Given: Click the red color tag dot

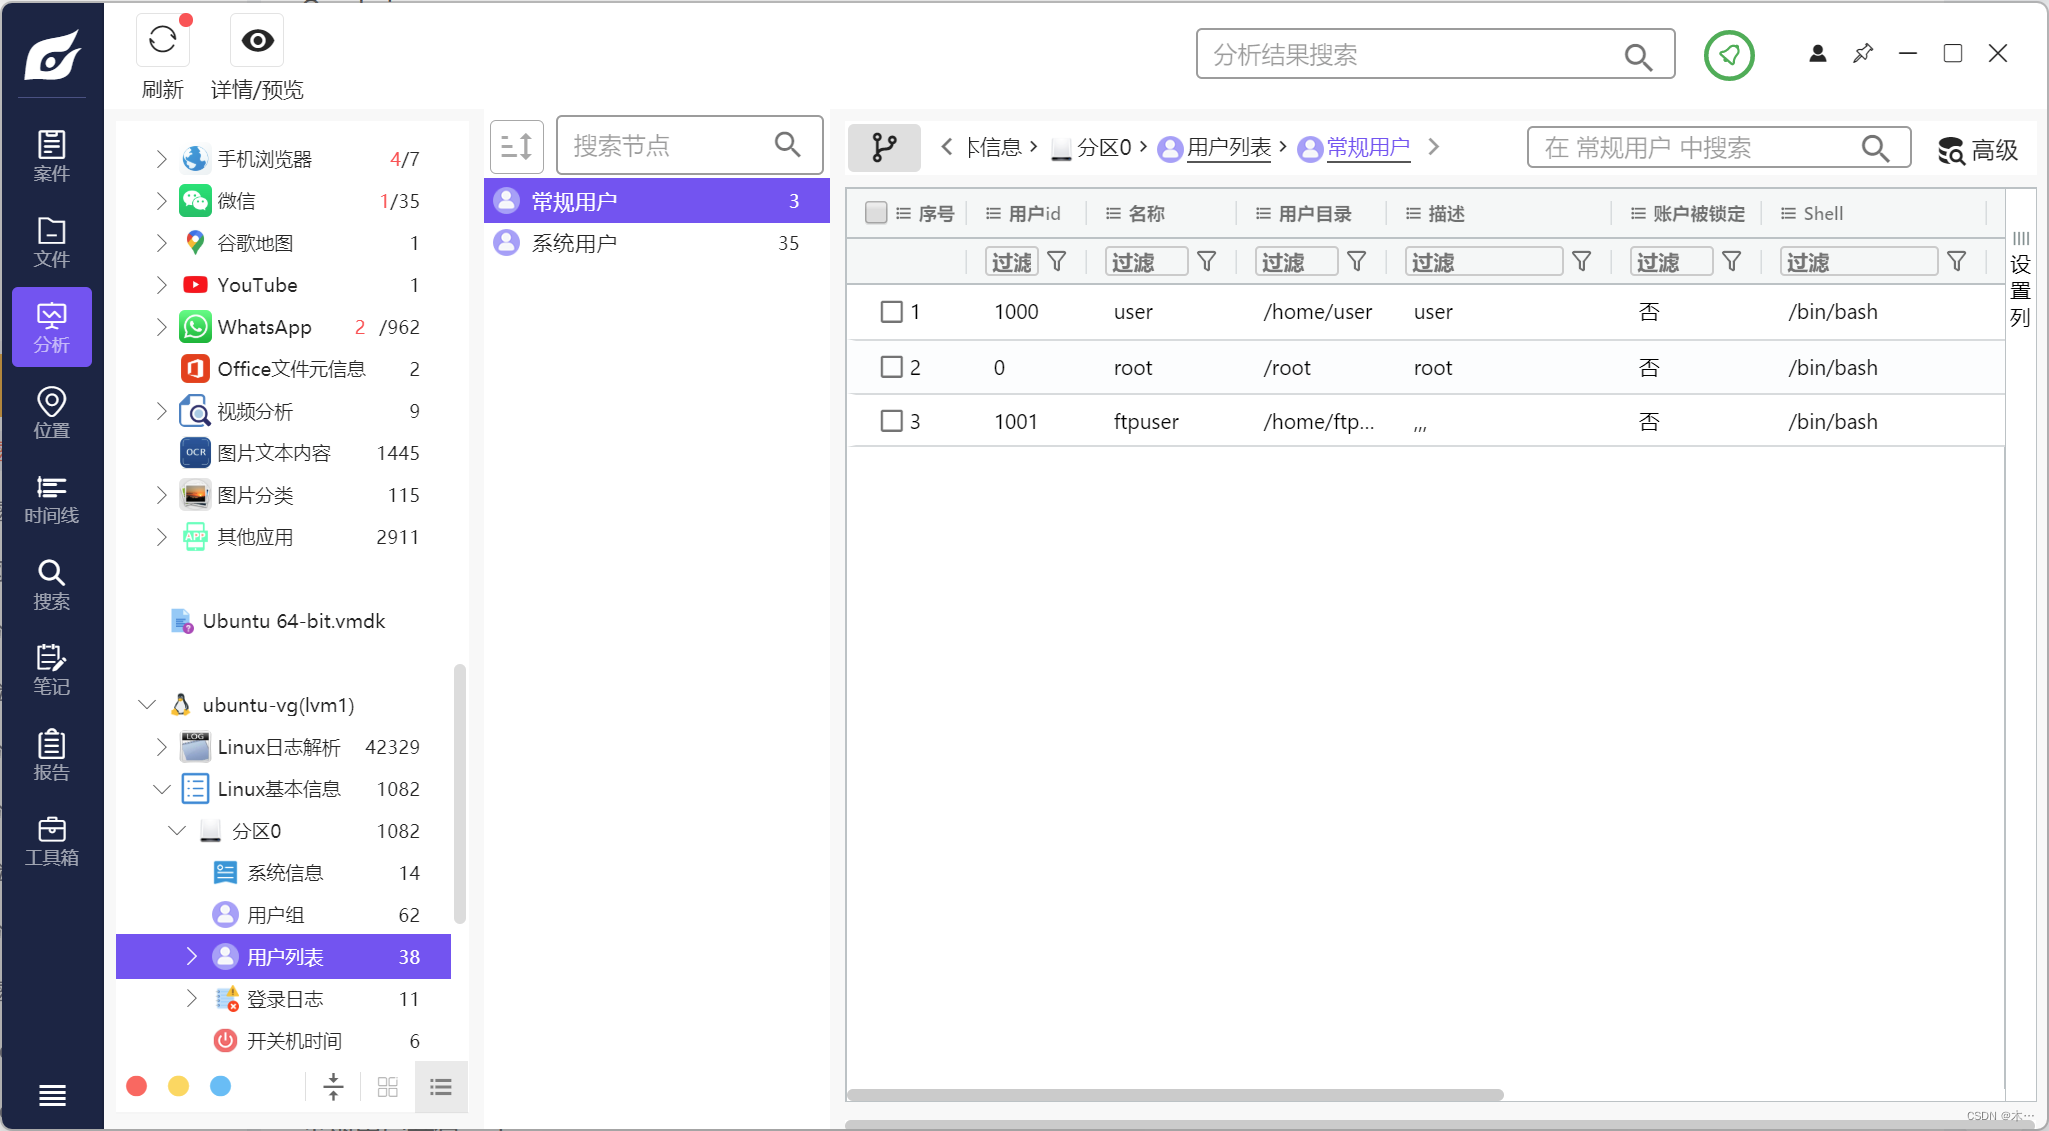Looking at the screenshot, I should pos(137,1086).
